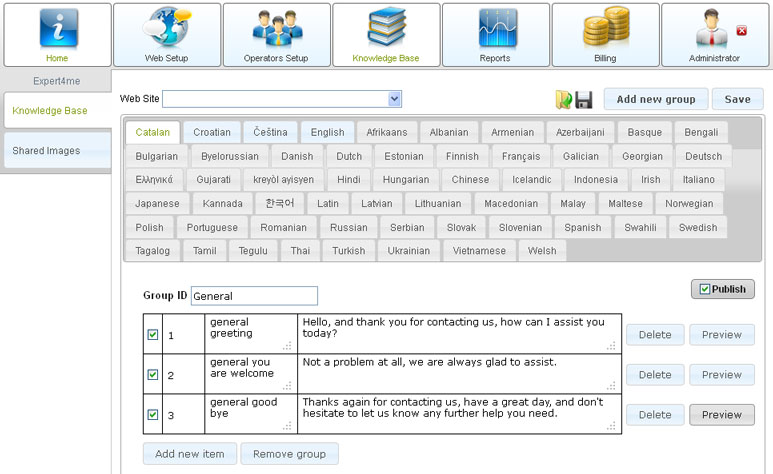Image resolution: width=773 pixels, height=474 pixels.
Task: Open the Ελληνικά language tab
Action: point(154,180)
